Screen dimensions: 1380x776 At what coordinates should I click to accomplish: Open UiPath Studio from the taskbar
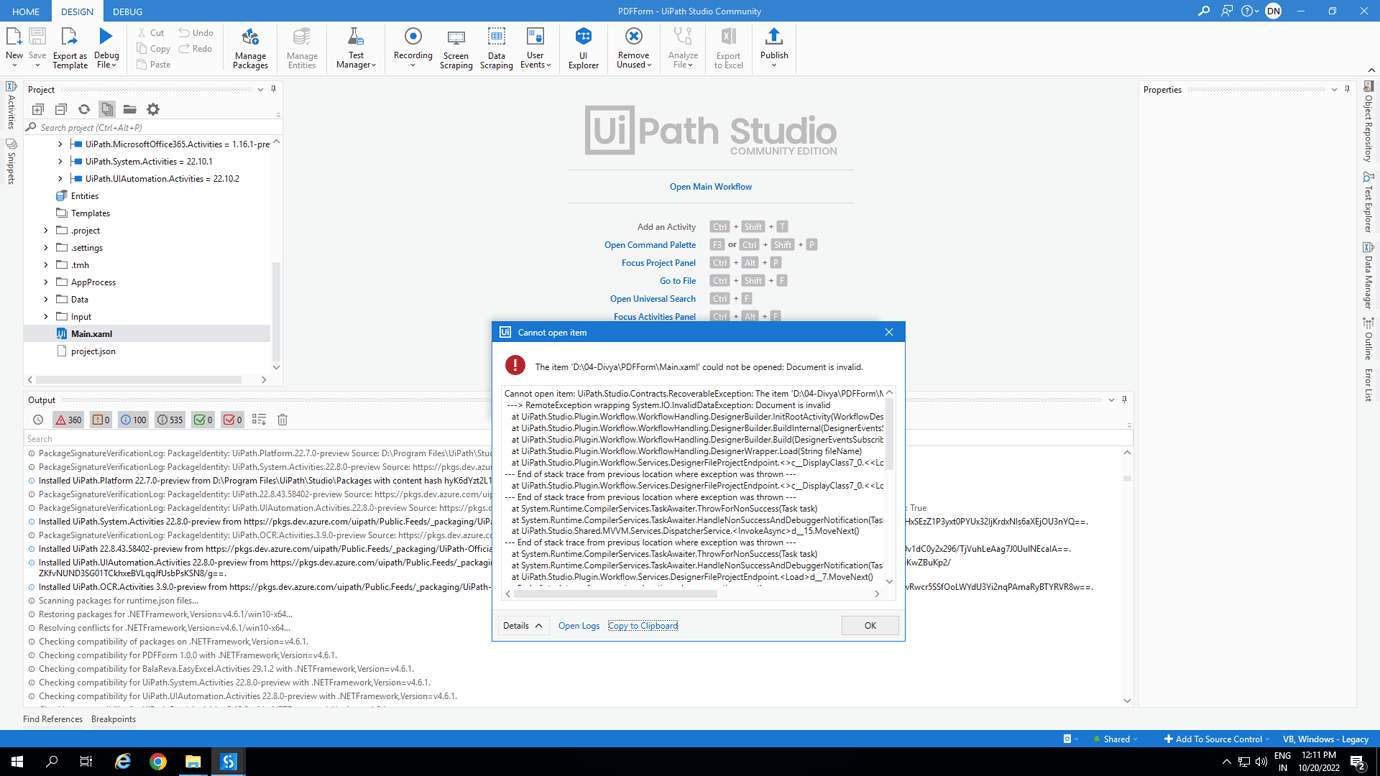pos(228,761)
